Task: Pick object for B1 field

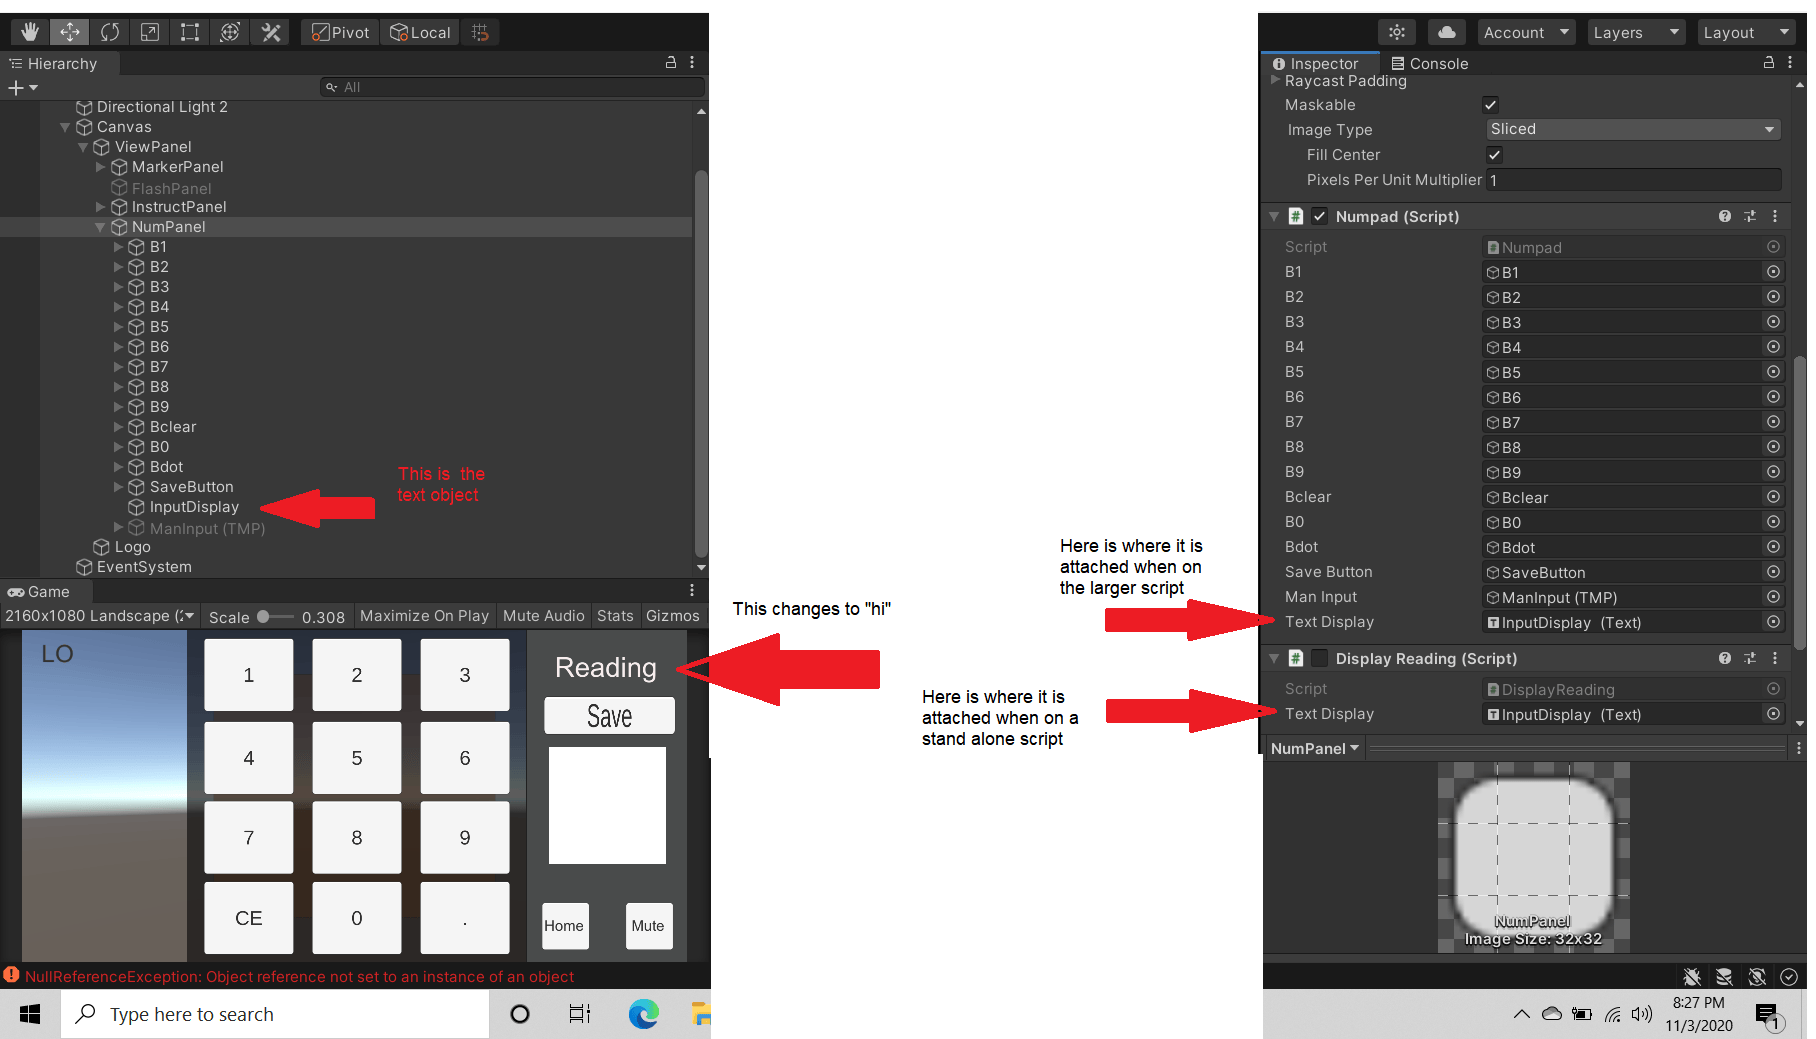Action: (x=1773, y=272)
